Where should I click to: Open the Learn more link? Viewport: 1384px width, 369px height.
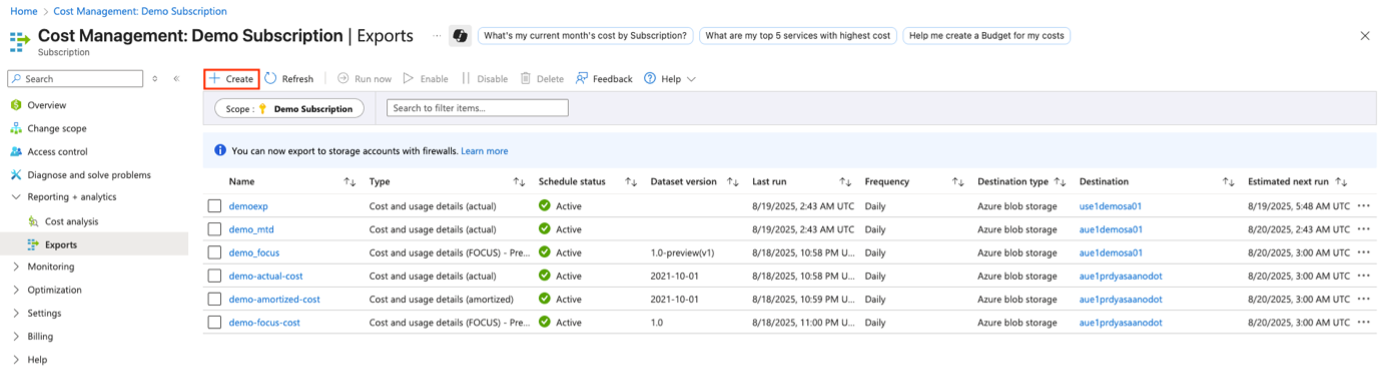click(x=484, y=151)
